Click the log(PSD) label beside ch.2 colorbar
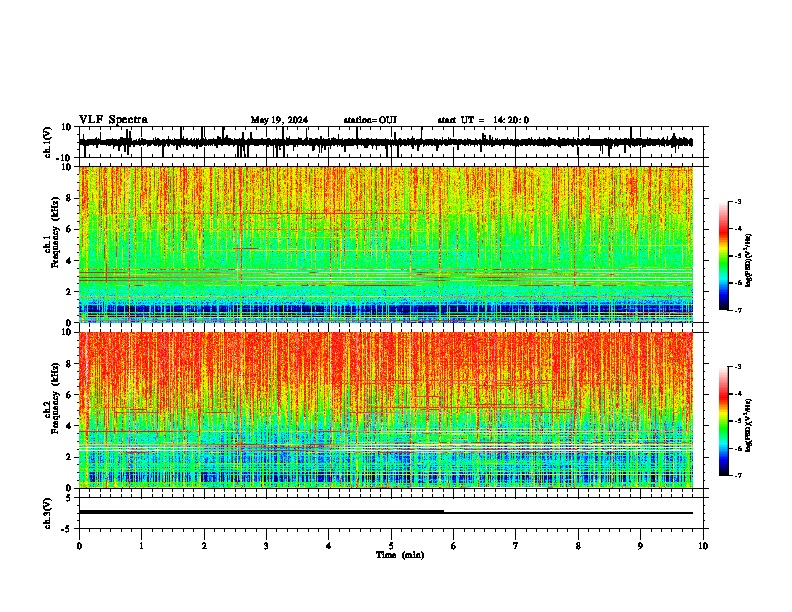The width and height of the screenshot is (792, 612). (749, 425)
